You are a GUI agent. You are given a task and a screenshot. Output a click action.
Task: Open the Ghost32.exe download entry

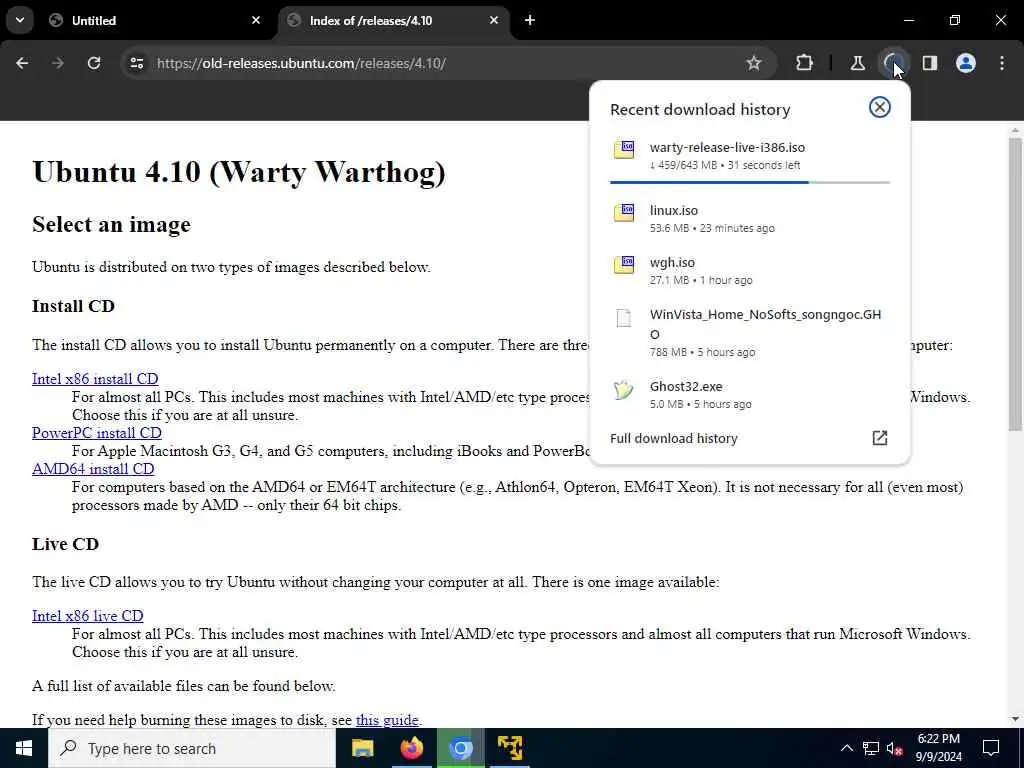(x=750, y=394)
